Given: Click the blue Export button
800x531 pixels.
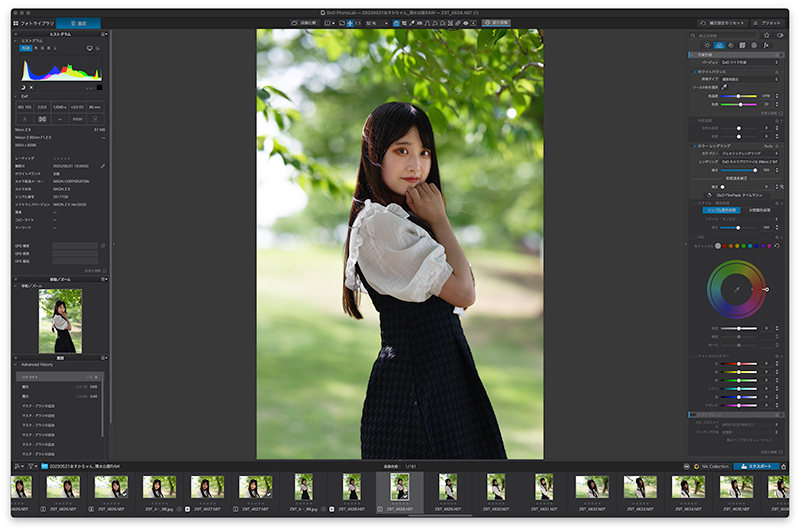Looking at the screenshot, I should coord(756,466).
